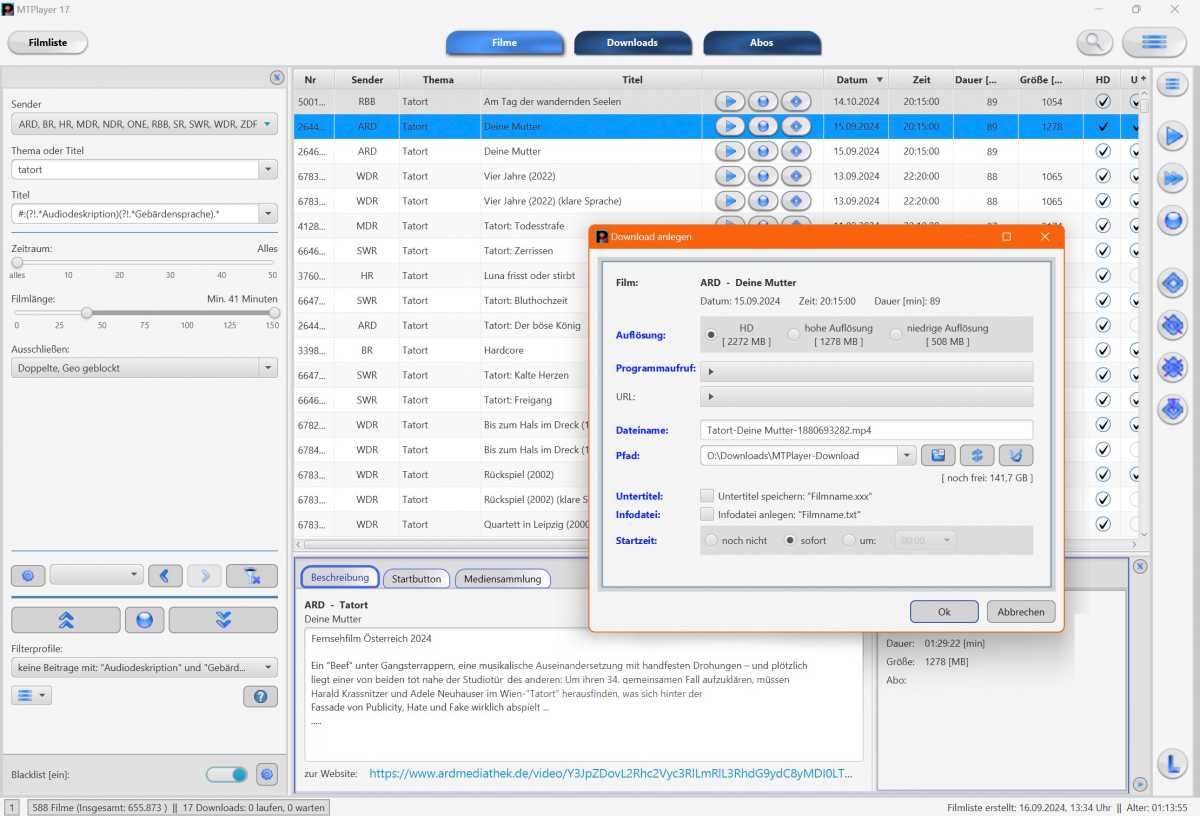Click play button in the RBB Tatort row
This screenshot has height=816, width=1200.
click(x=730, y=101)
